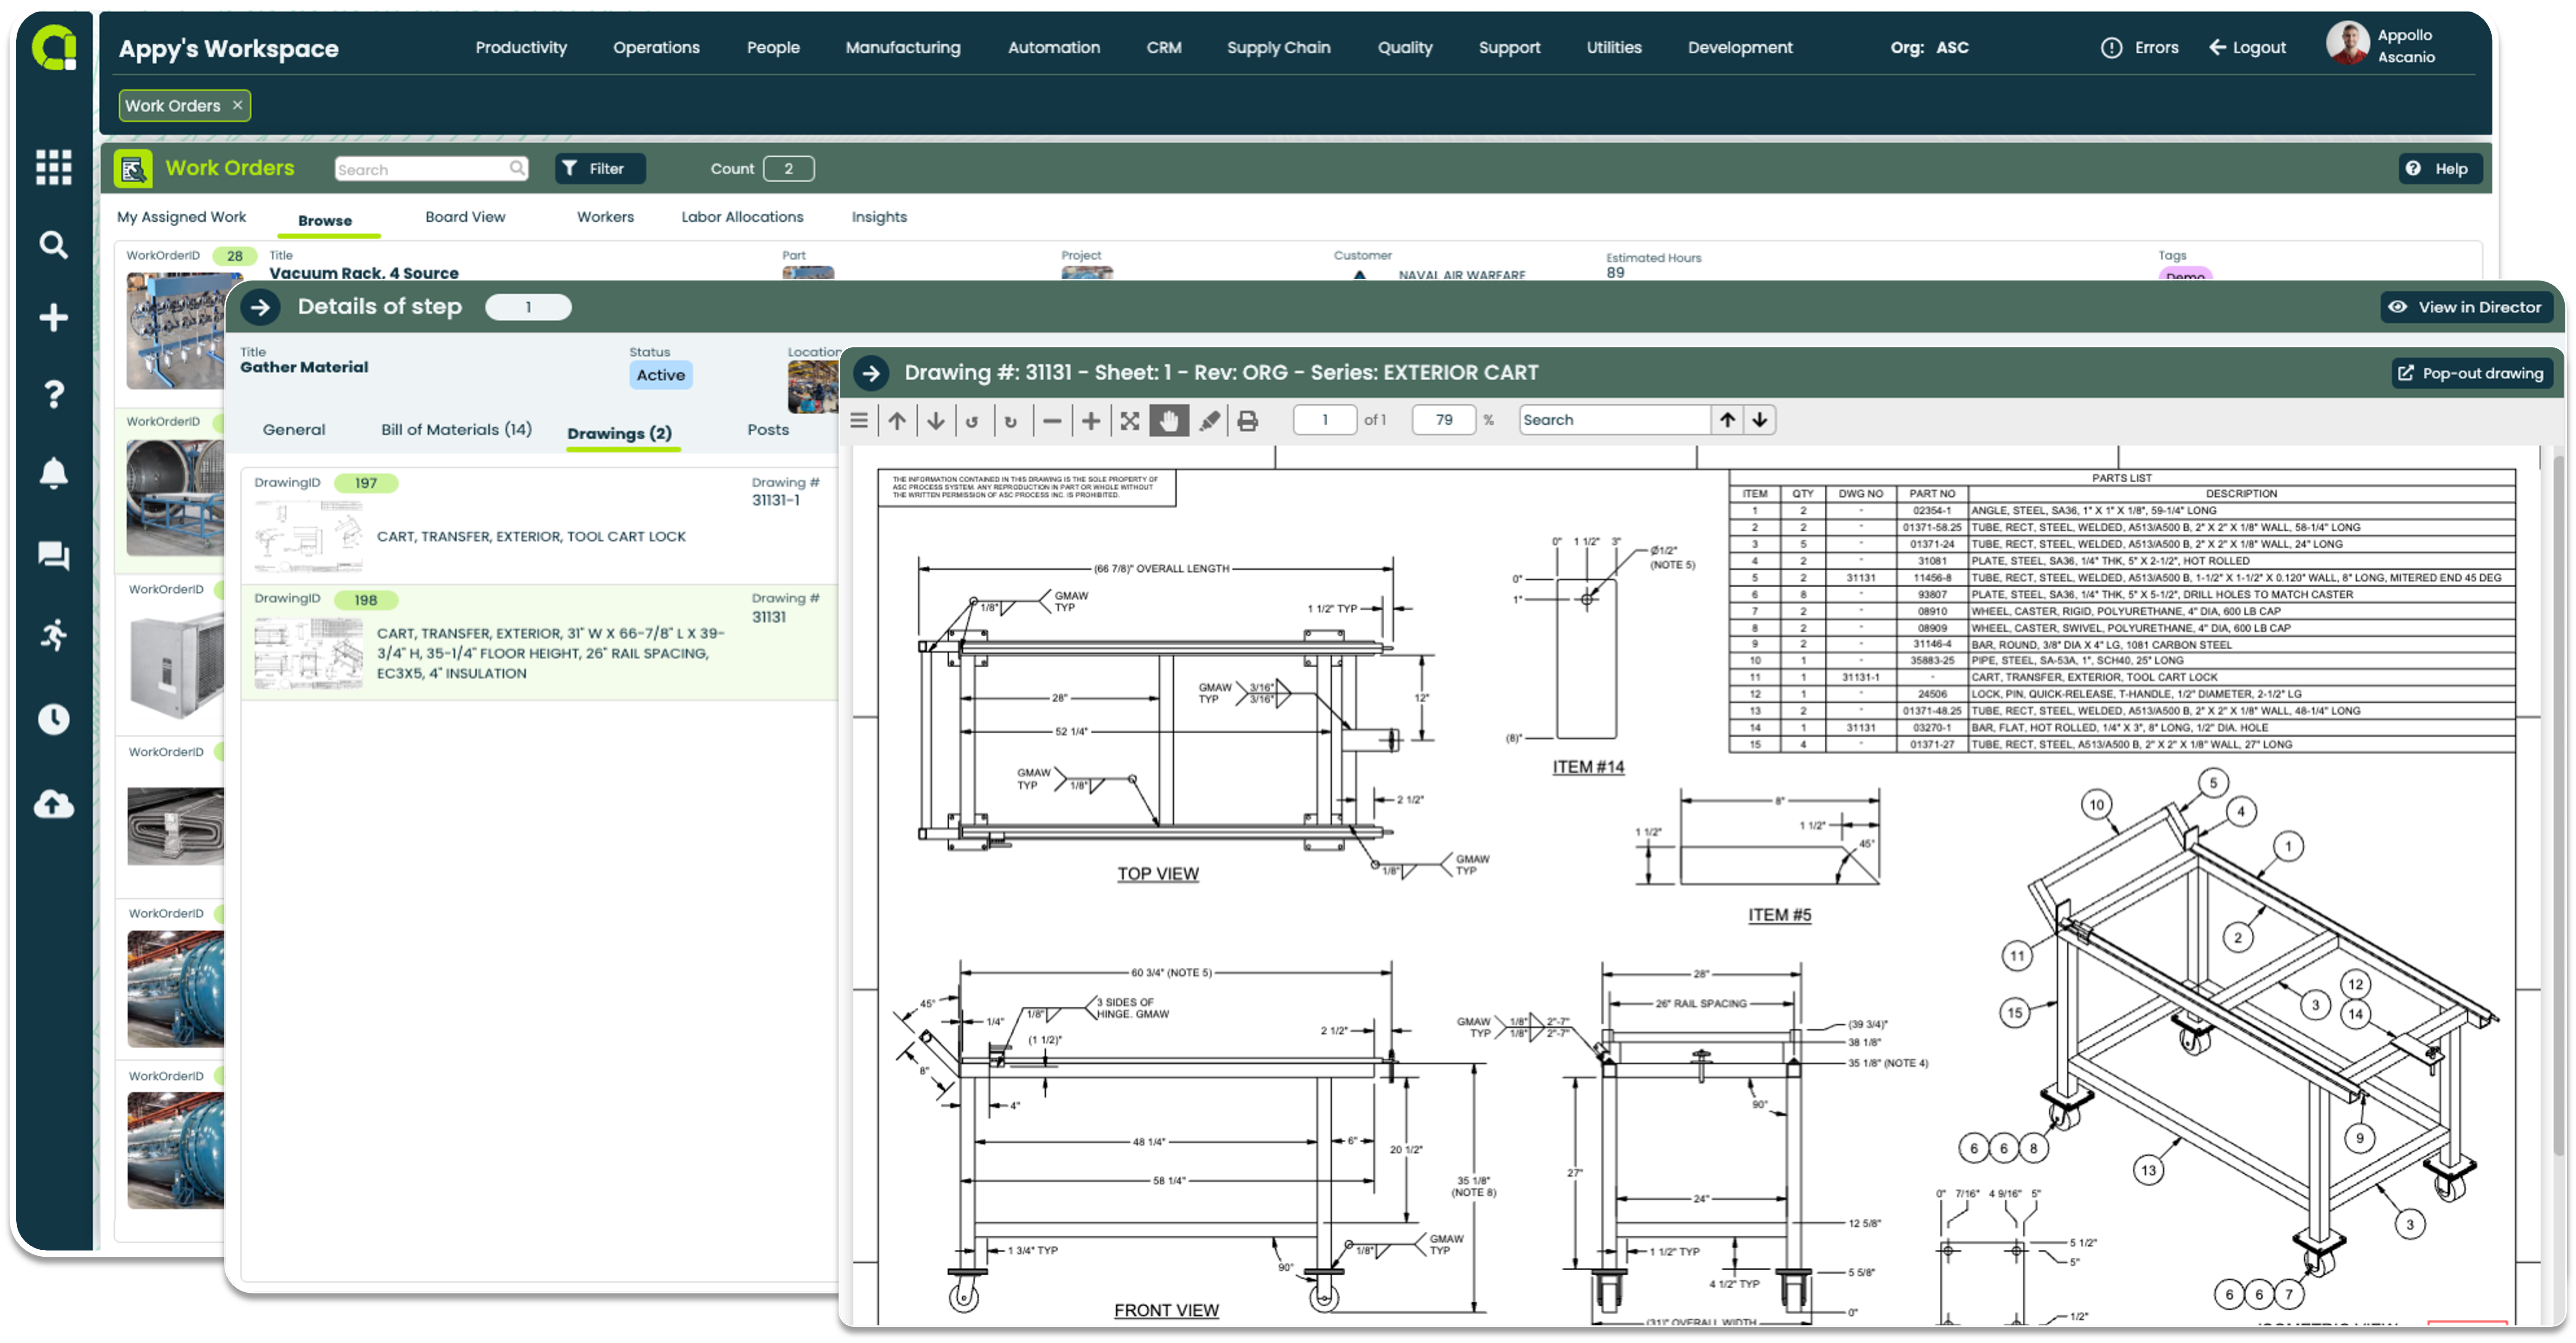Zoom out the drawing with minus icon

1052,421
